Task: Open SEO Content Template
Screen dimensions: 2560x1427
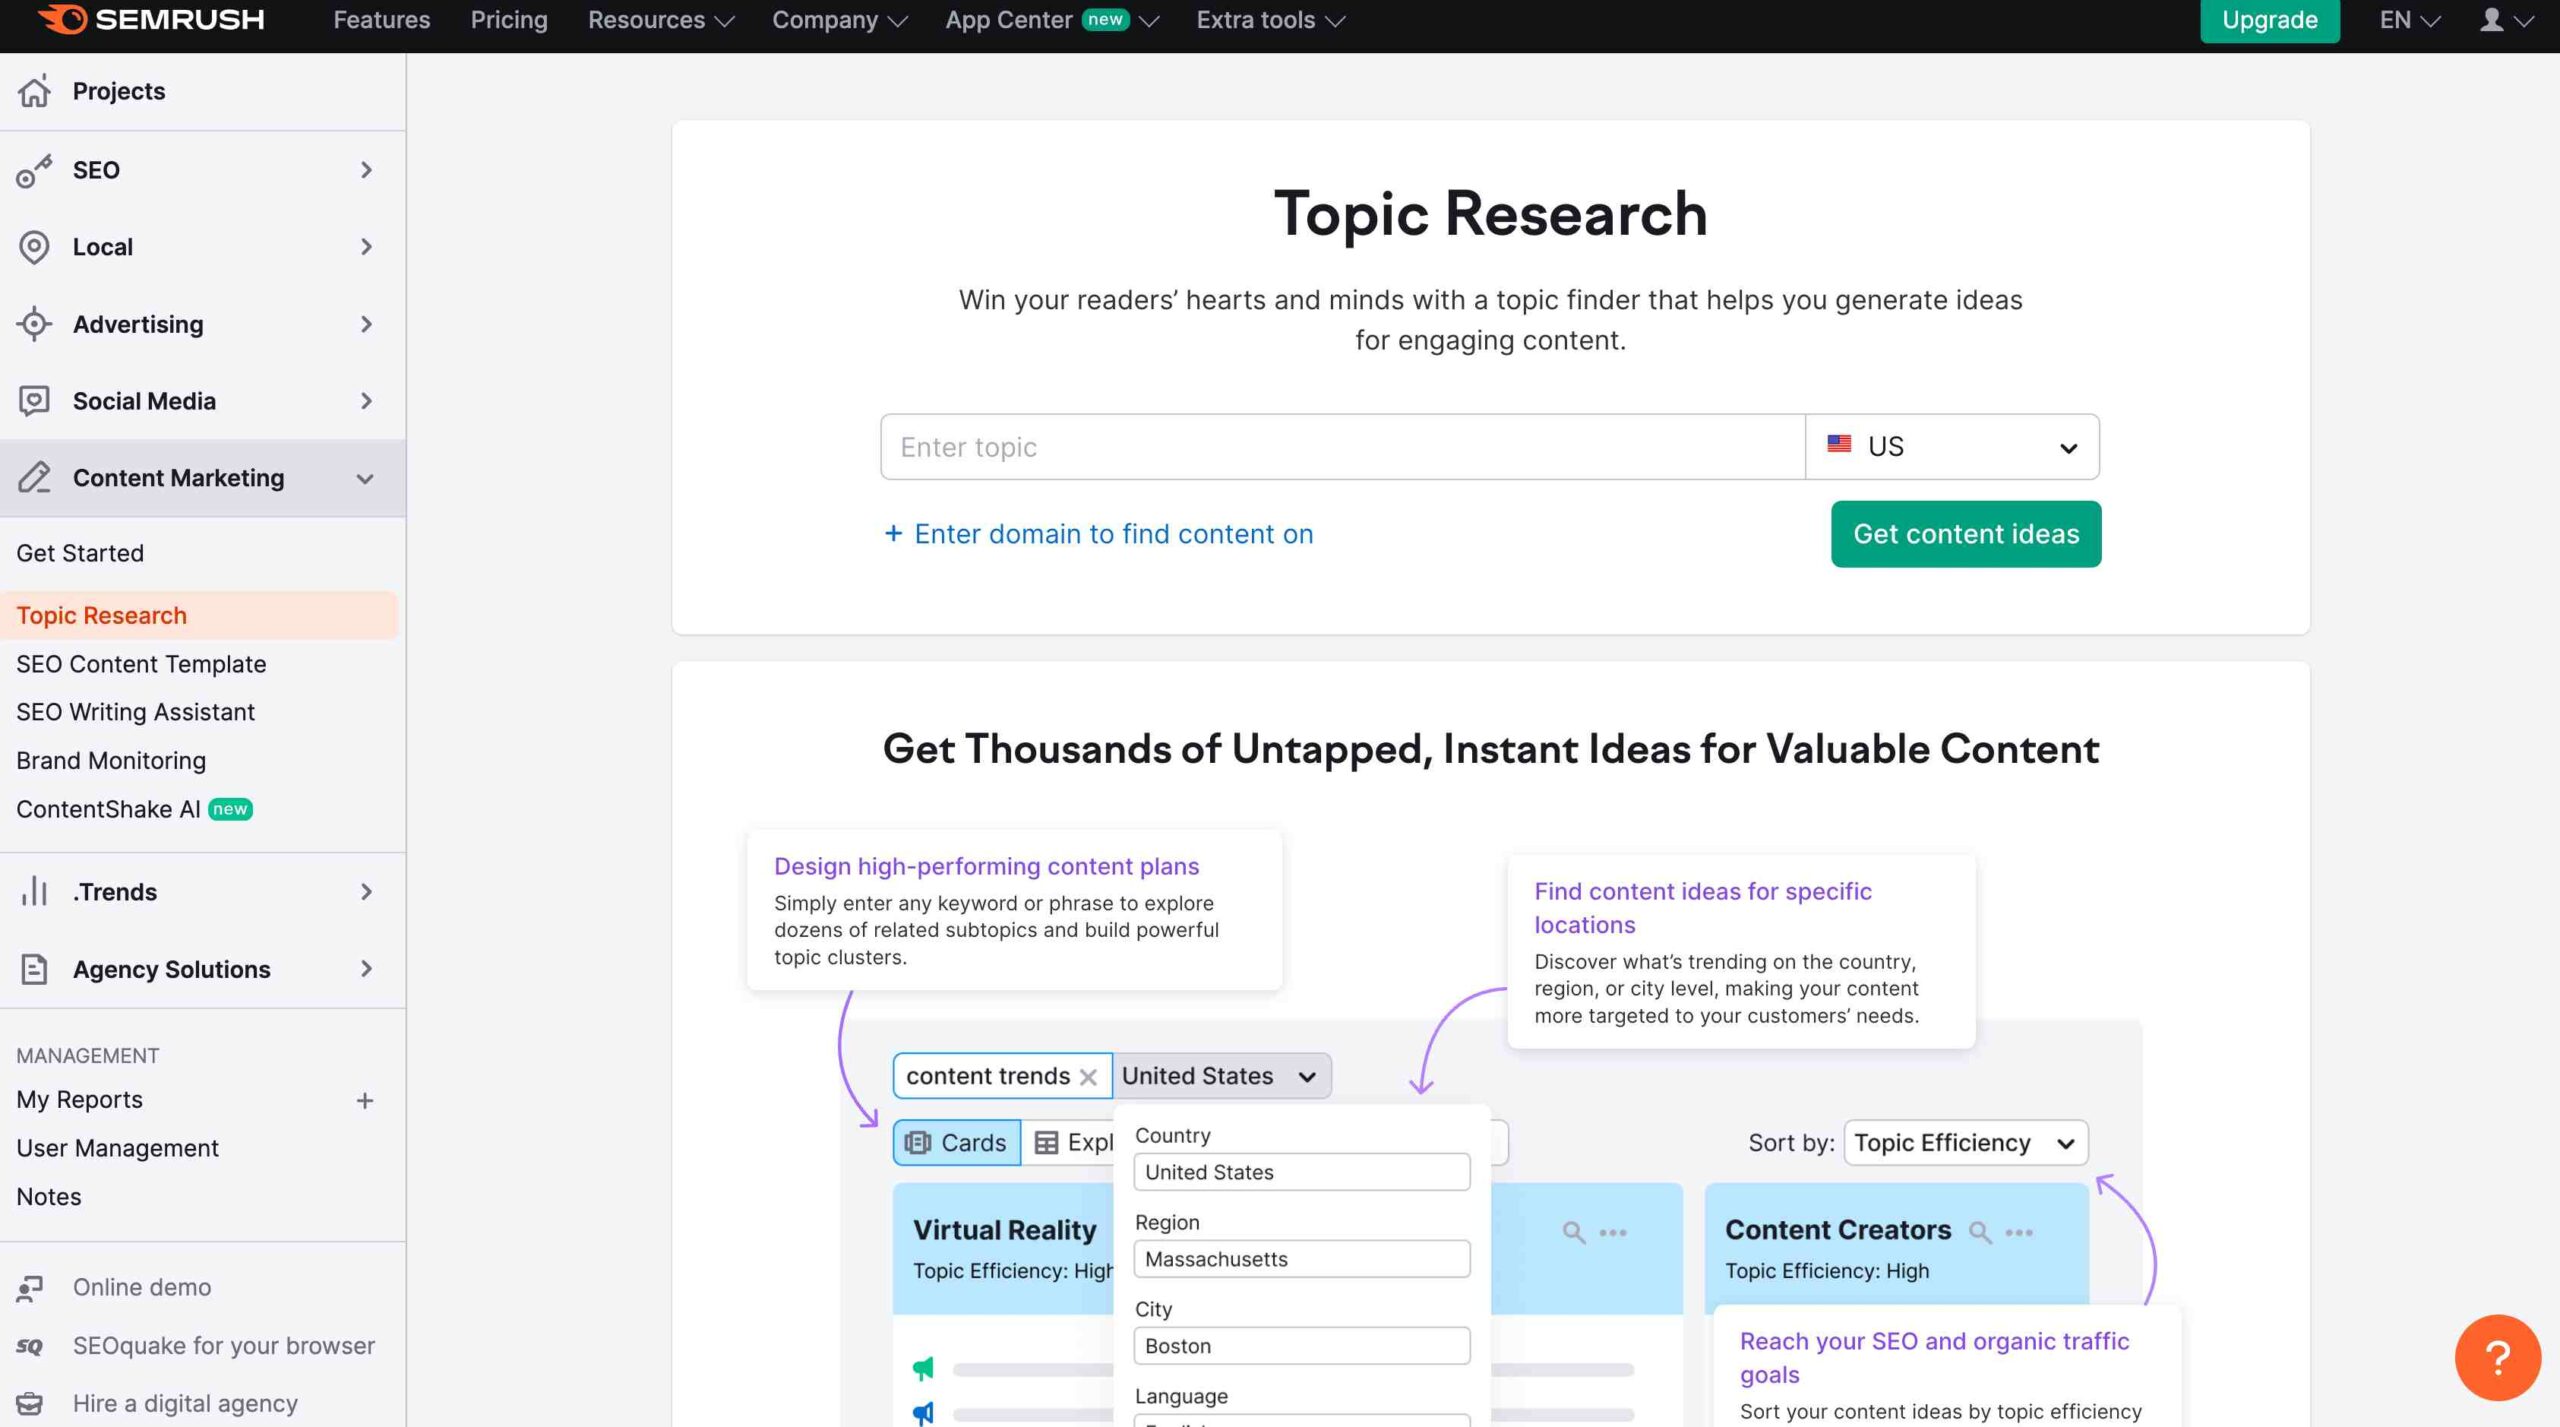Action: (x=141, y=663)
